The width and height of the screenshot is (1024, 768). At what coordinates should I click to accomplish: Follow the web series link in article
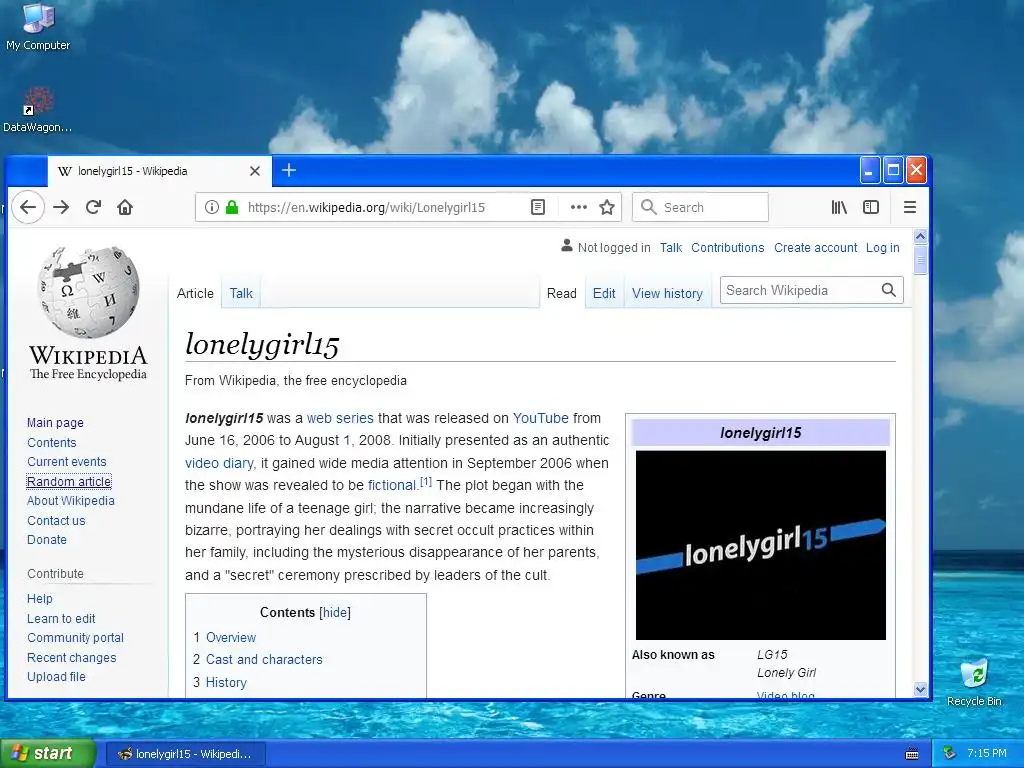(340, 418)
